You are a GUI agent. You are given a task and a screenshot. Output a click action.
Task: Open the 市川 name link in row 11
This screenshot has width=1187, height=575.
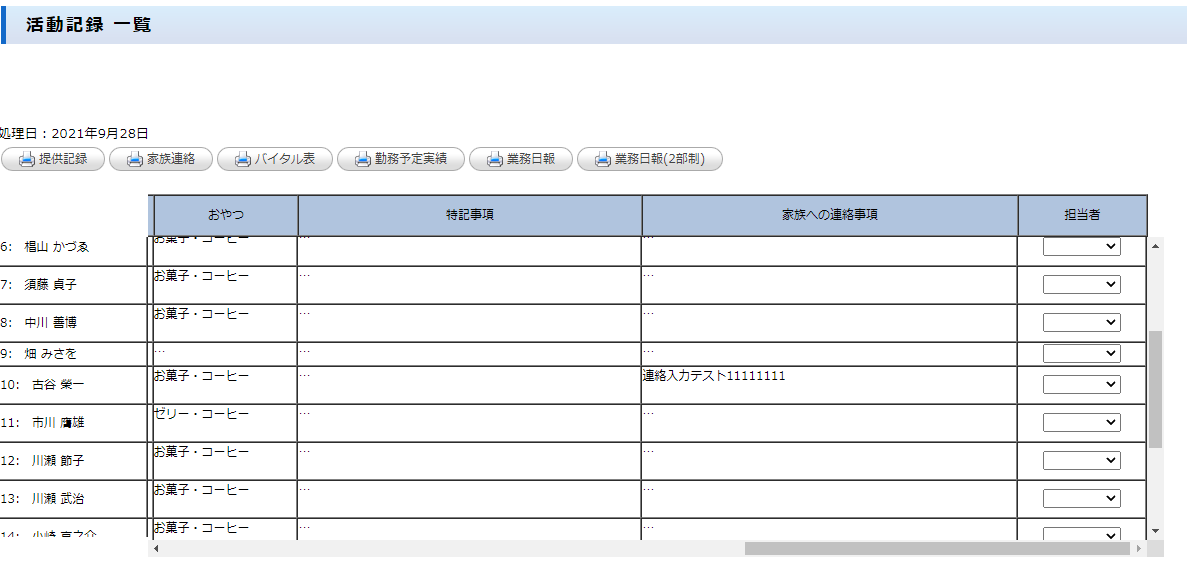click(x=44, y=423)
